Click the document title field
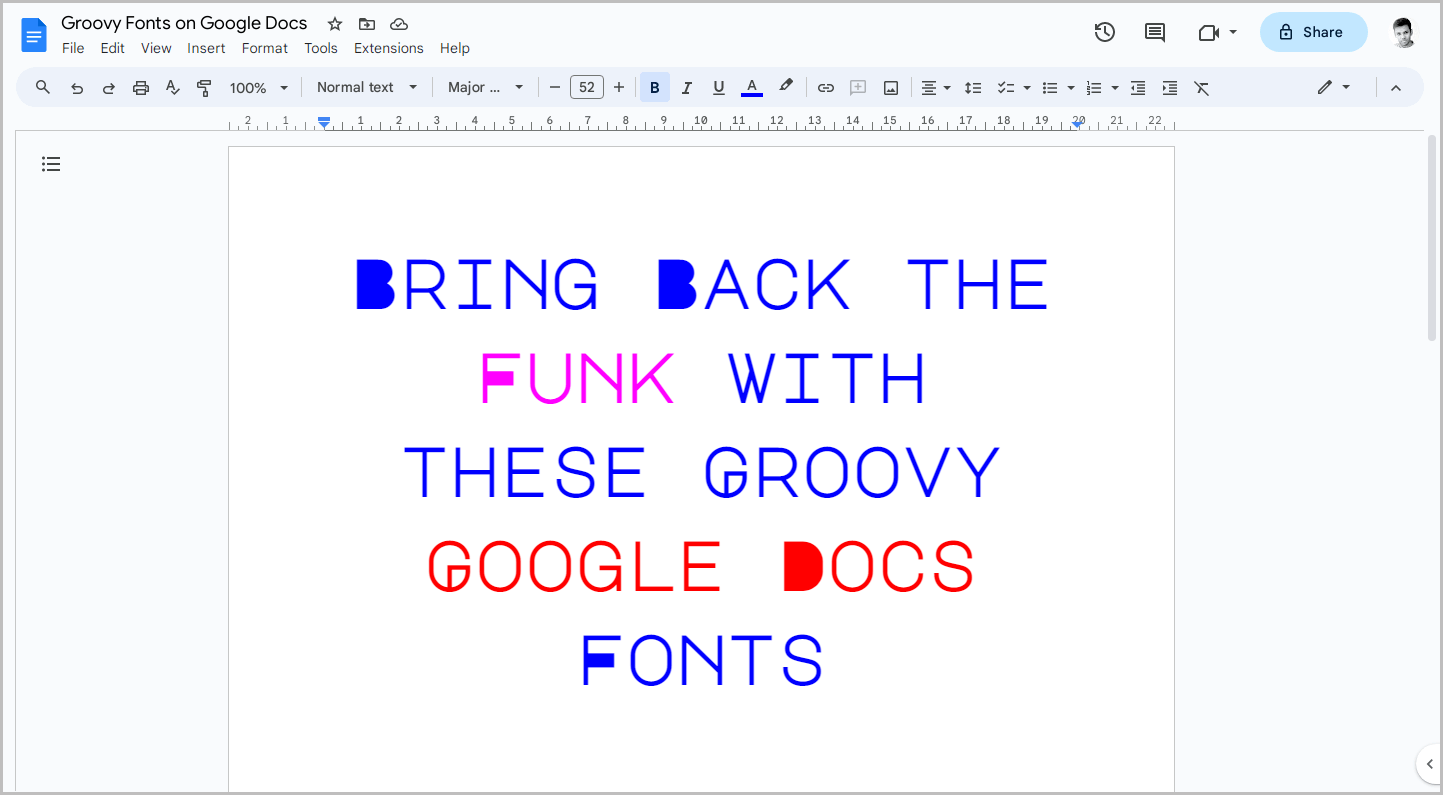 coord(184,22)
